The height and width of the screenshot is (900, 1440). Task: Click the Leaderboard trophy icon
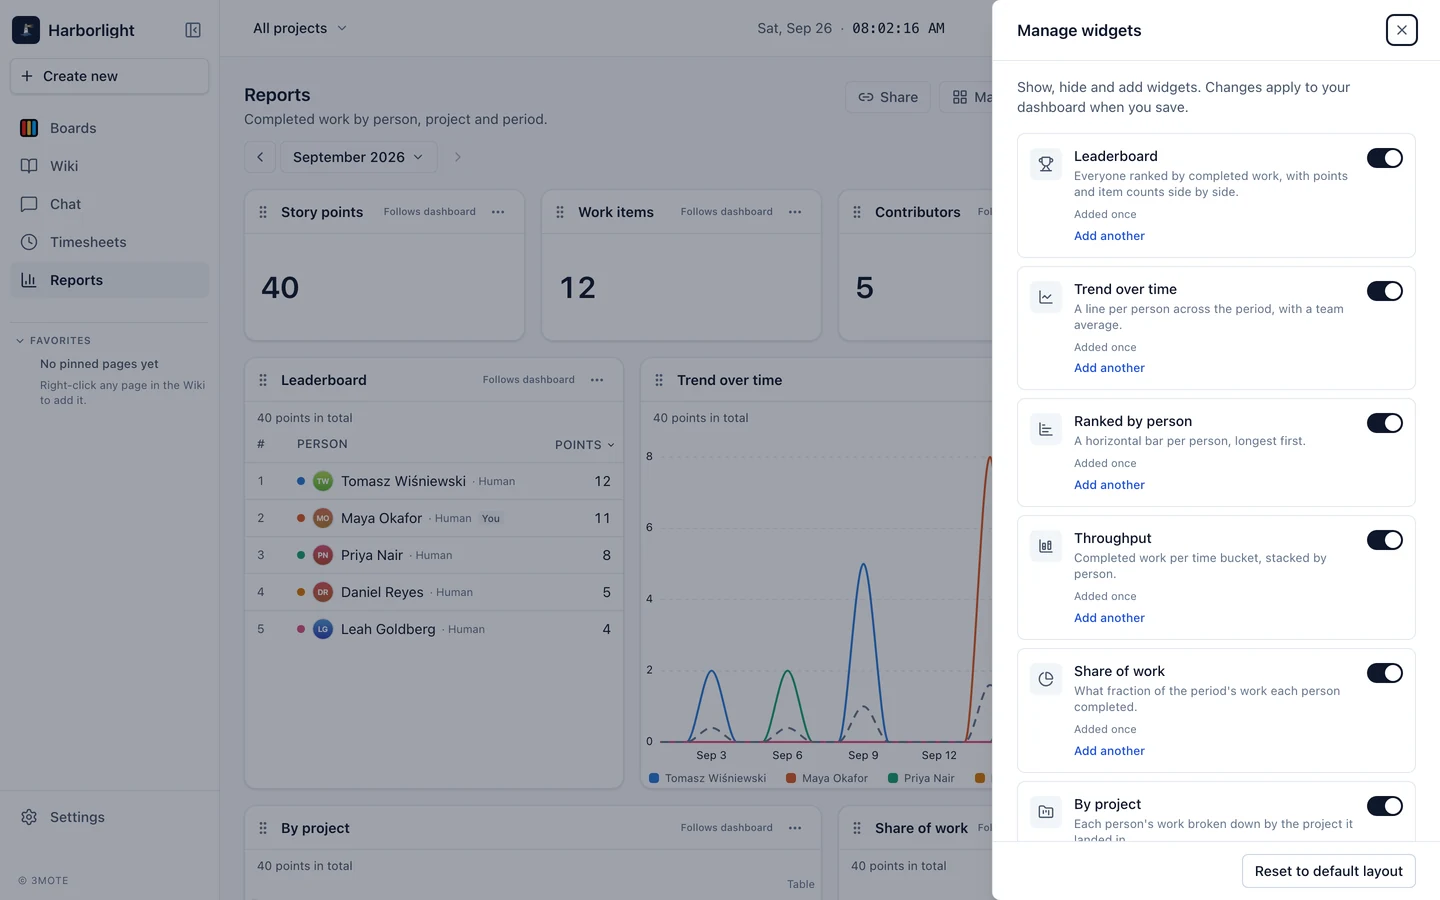(1046, 164)
